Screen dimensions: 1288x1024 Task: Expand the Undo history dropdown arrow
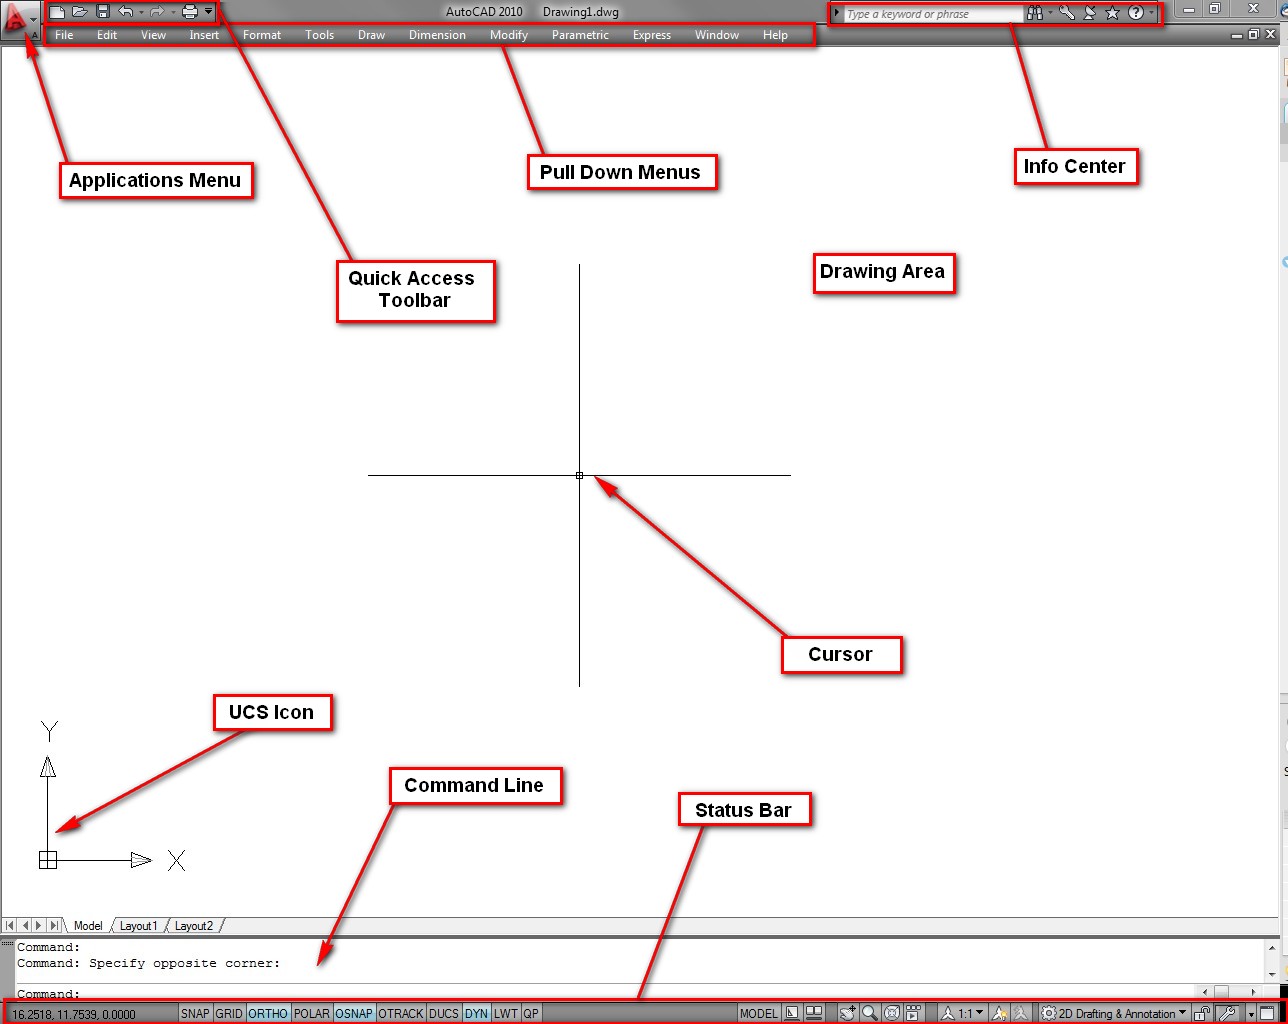[141, 12]
